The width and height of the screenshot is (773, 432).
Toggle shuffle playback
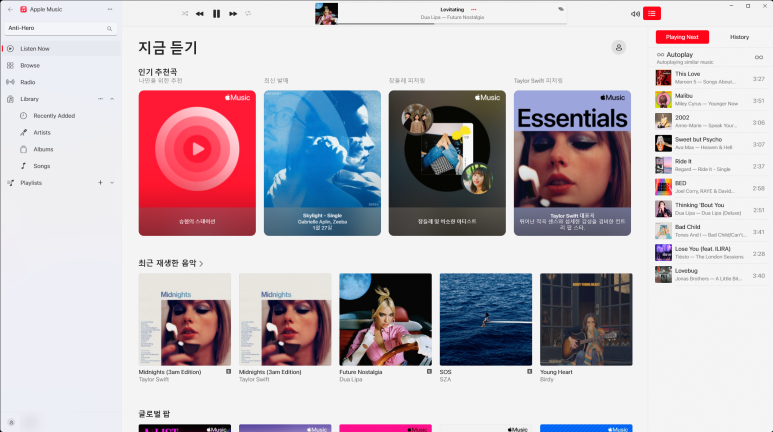tap(185, 13)
